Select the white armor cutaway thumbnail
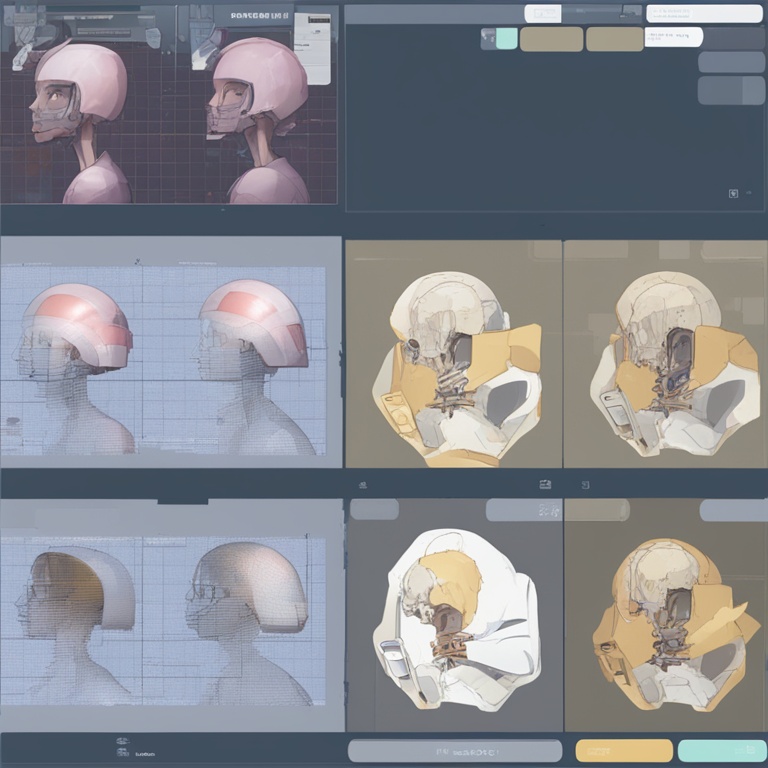Image resolution: width=768 pixels, height=768 pixels. (x=457, y=620)
